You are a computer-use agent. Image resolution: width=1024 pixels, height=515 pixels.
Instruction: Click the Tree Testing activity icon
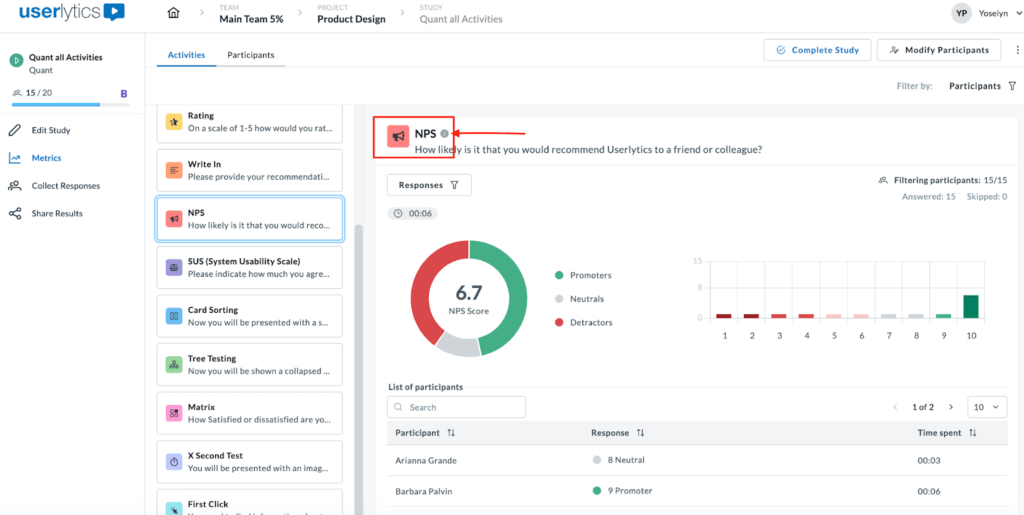(x=174, y=364)
